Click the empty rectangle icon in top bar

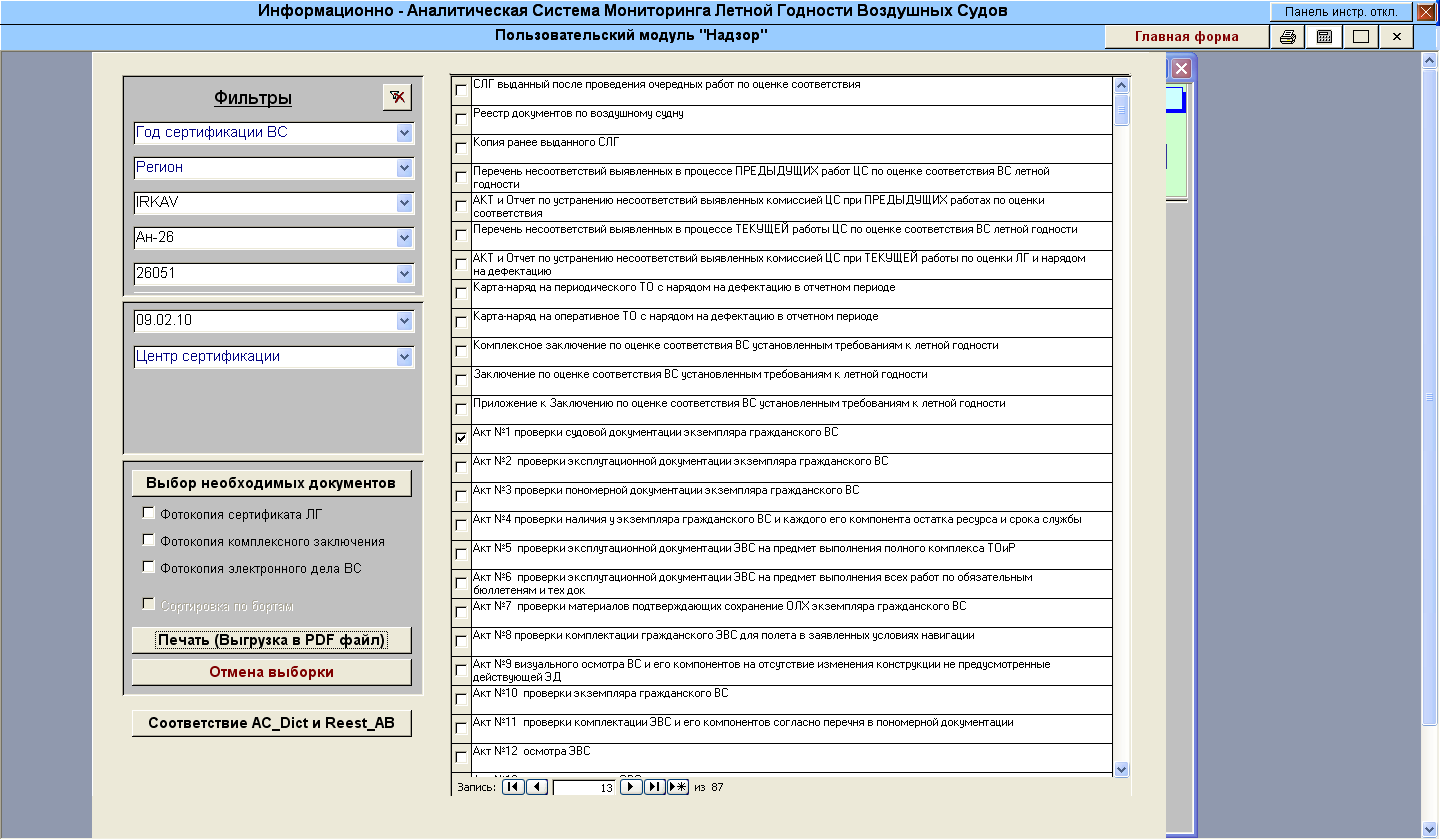click(x=1360, y=37)
